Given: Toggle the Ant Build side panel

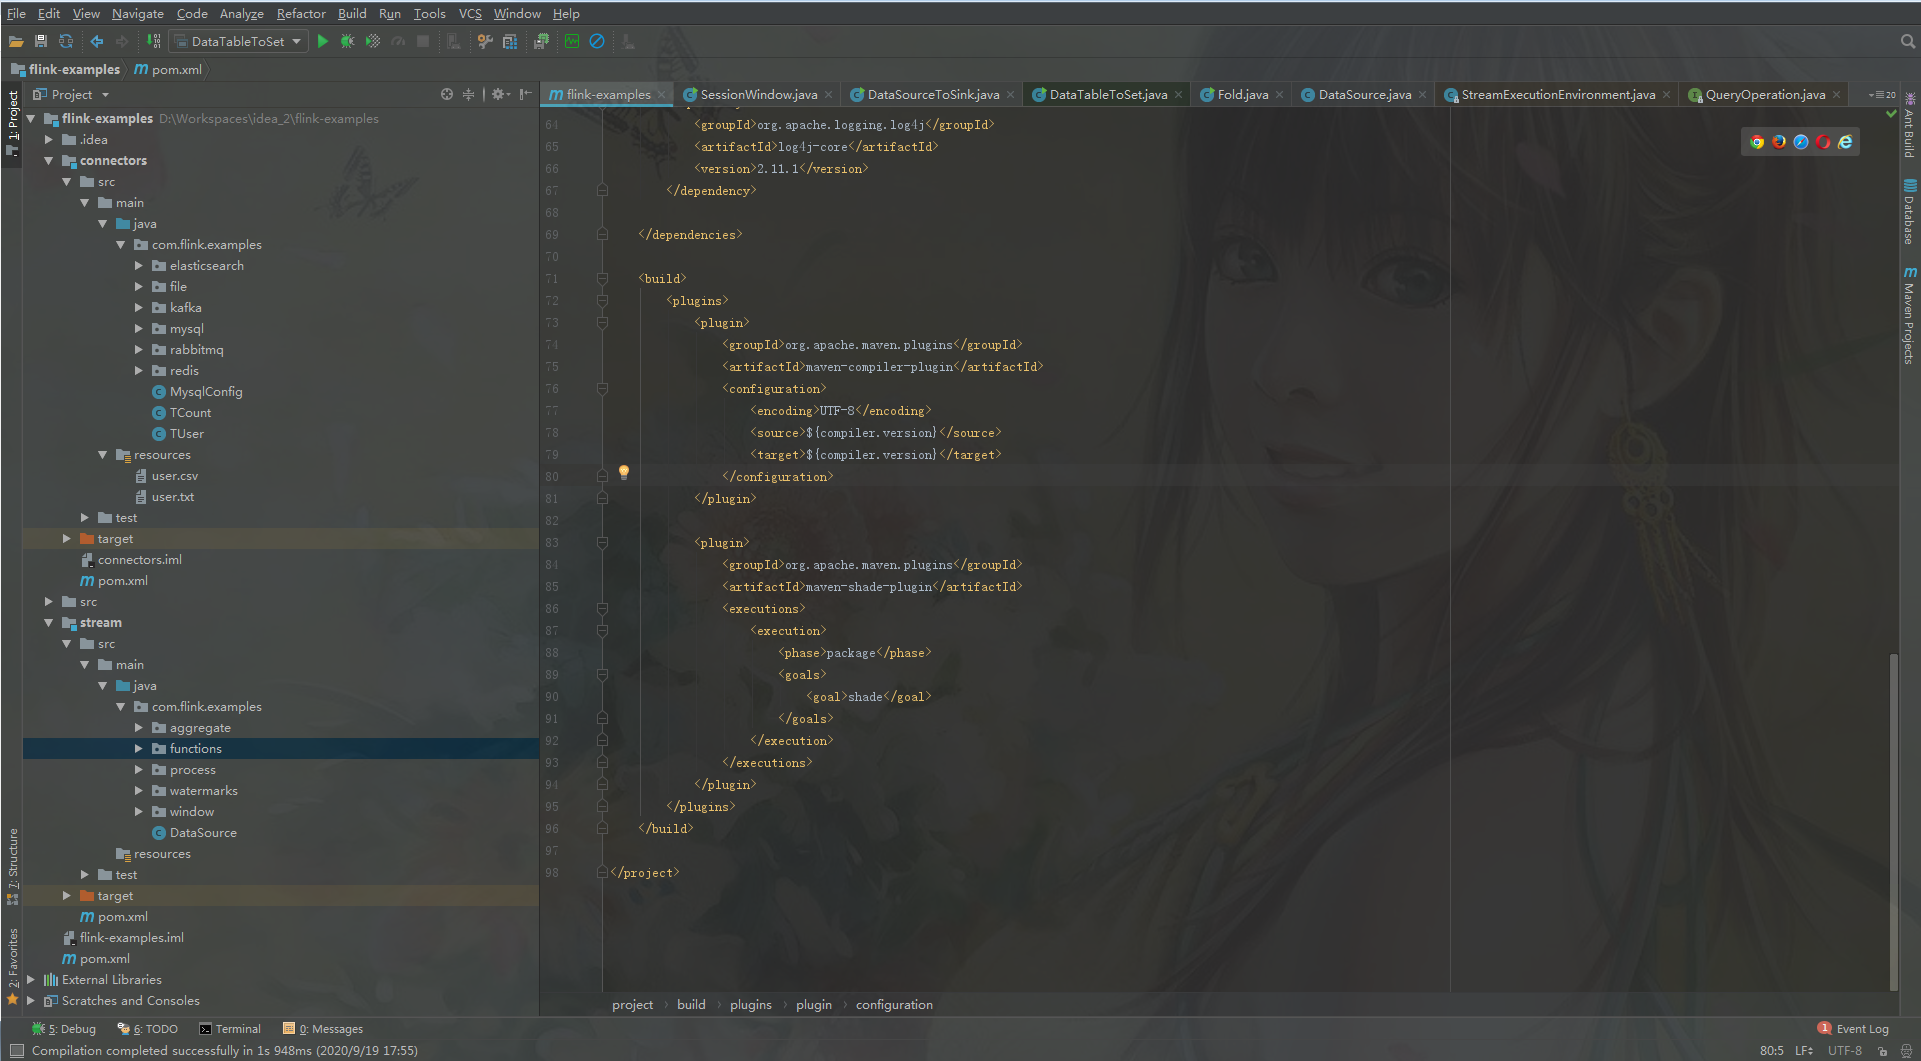Looking at the screenshot, I should (x=1910, y=126).
